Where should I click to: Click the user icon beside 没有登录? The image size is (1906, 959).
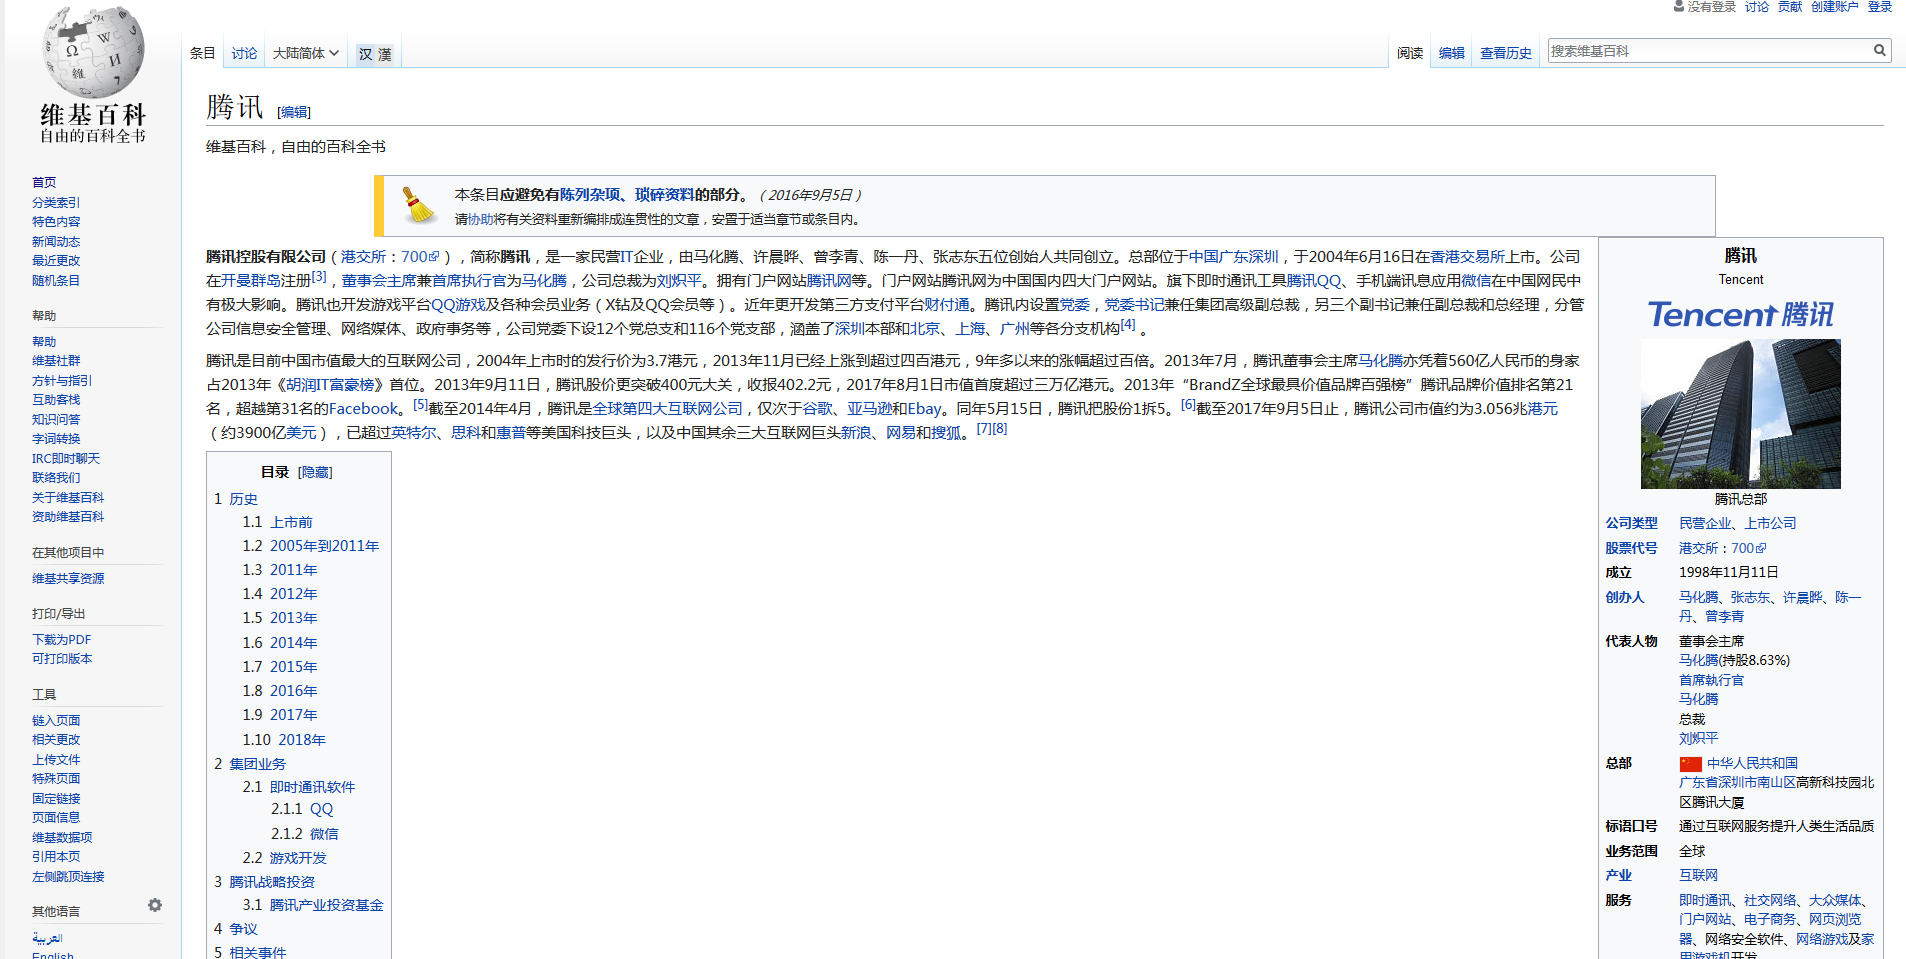click(1679, 6)
